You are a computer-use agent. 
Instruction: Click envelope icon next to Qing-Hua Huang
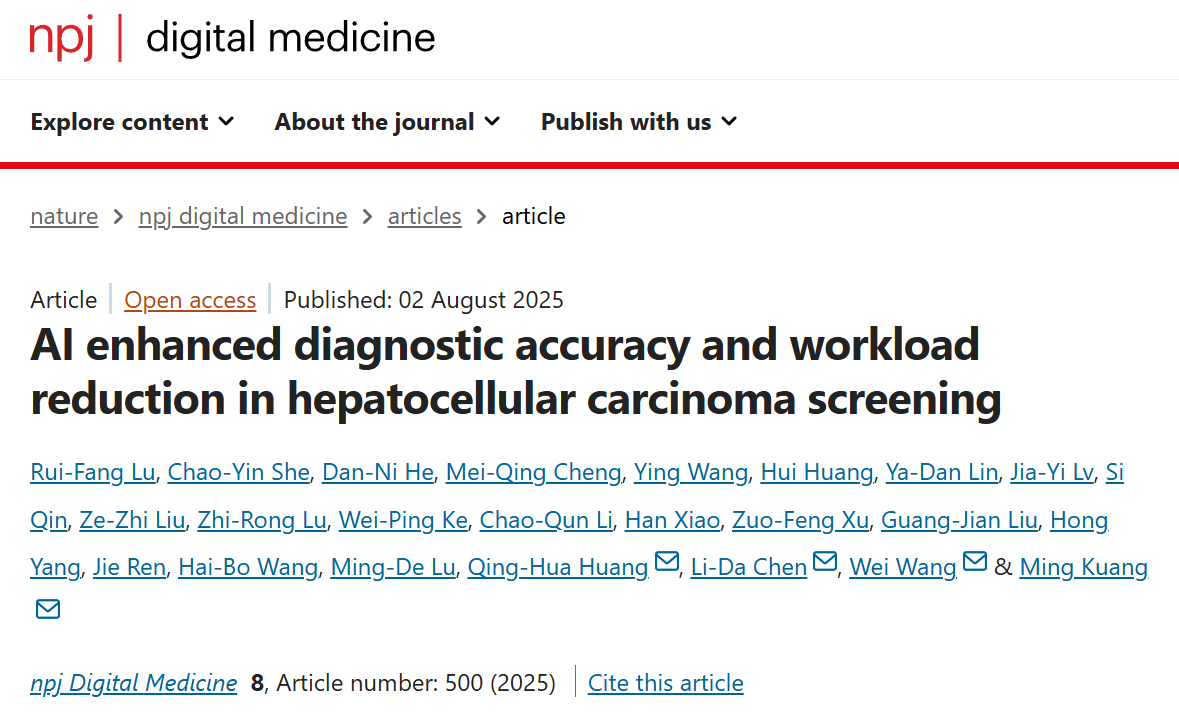click(667, 563)
